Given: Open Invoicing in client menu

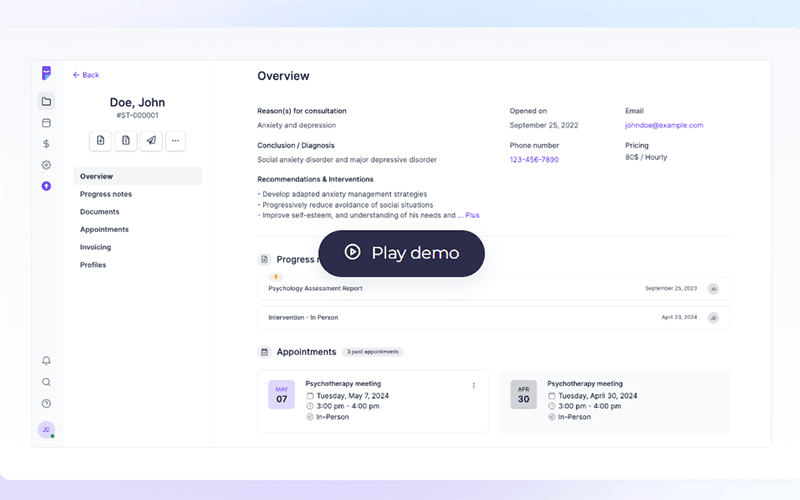Looking at the screenshot, I should [95, 247].
